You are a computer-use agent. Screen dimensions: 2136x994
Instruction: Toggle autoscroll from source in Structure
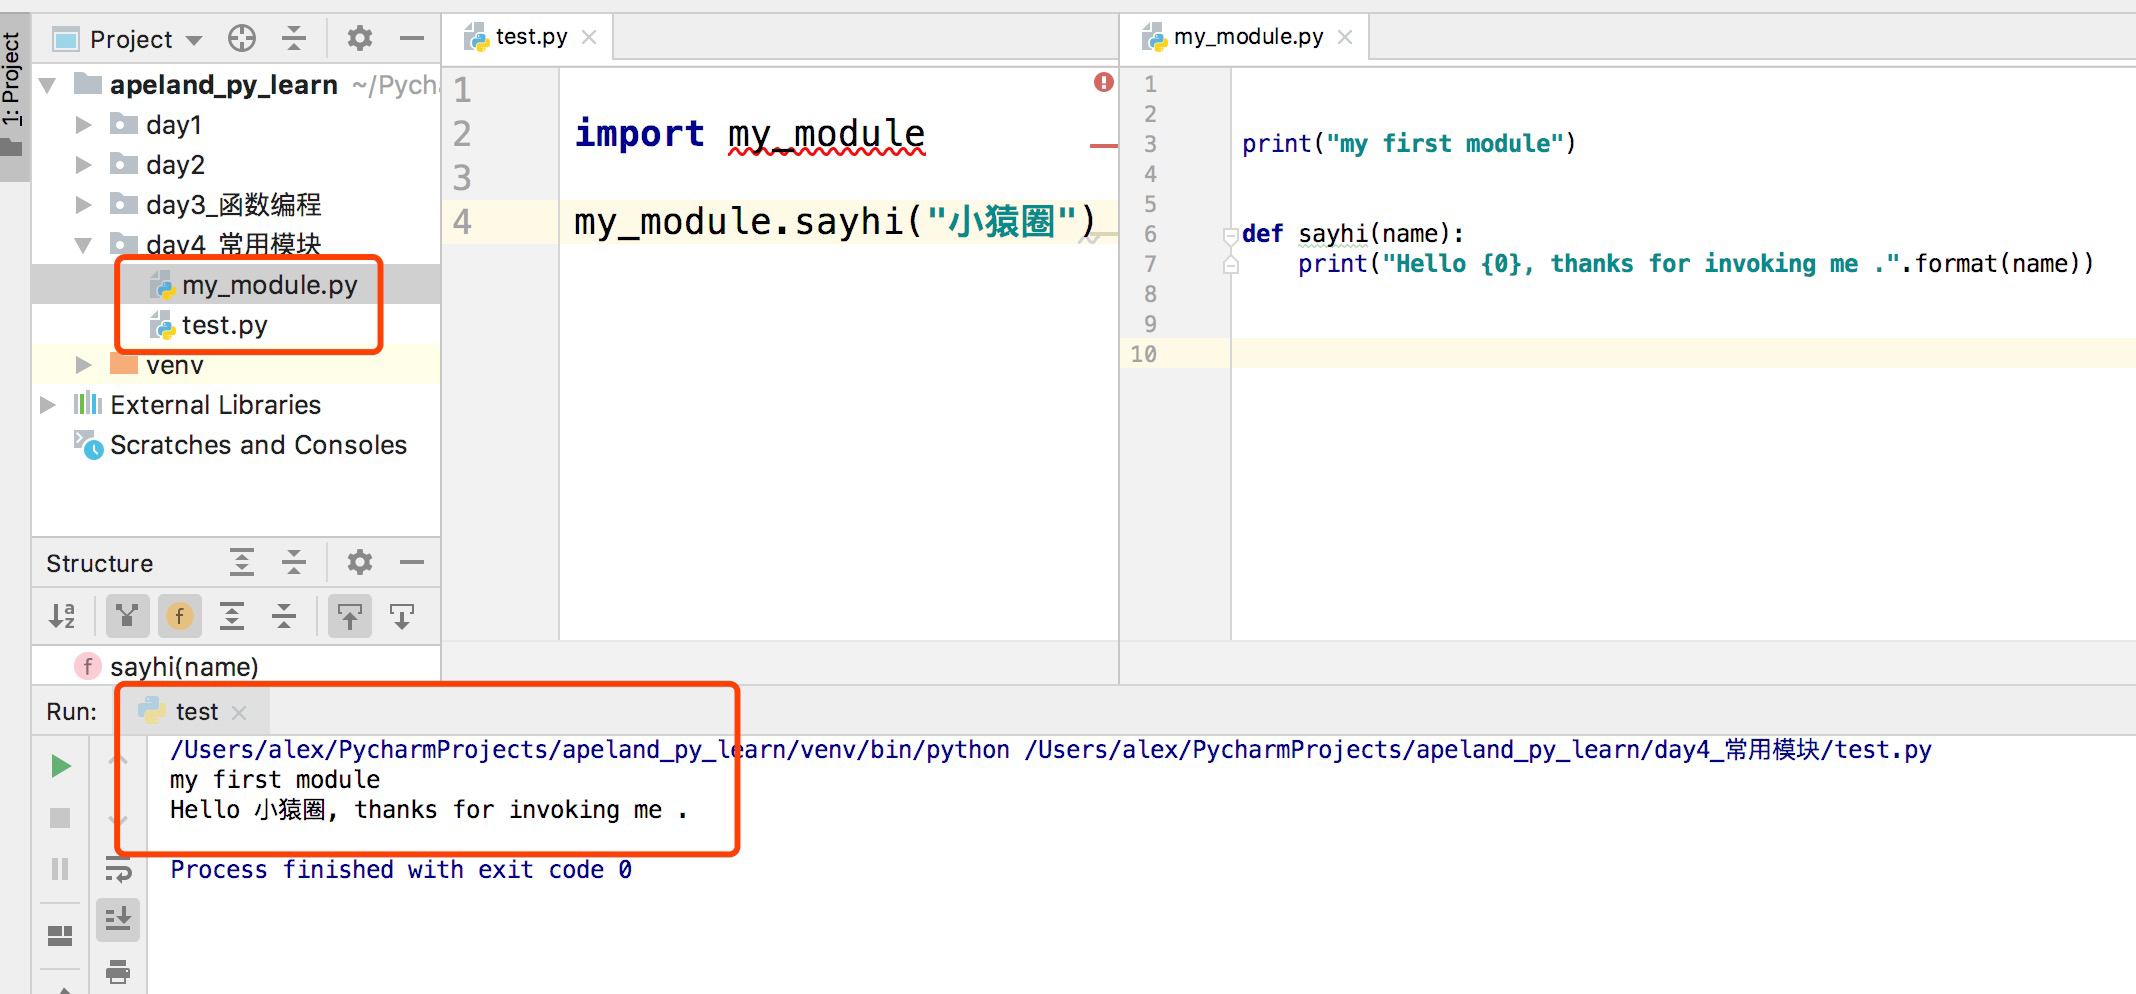(x=402, y=616)
